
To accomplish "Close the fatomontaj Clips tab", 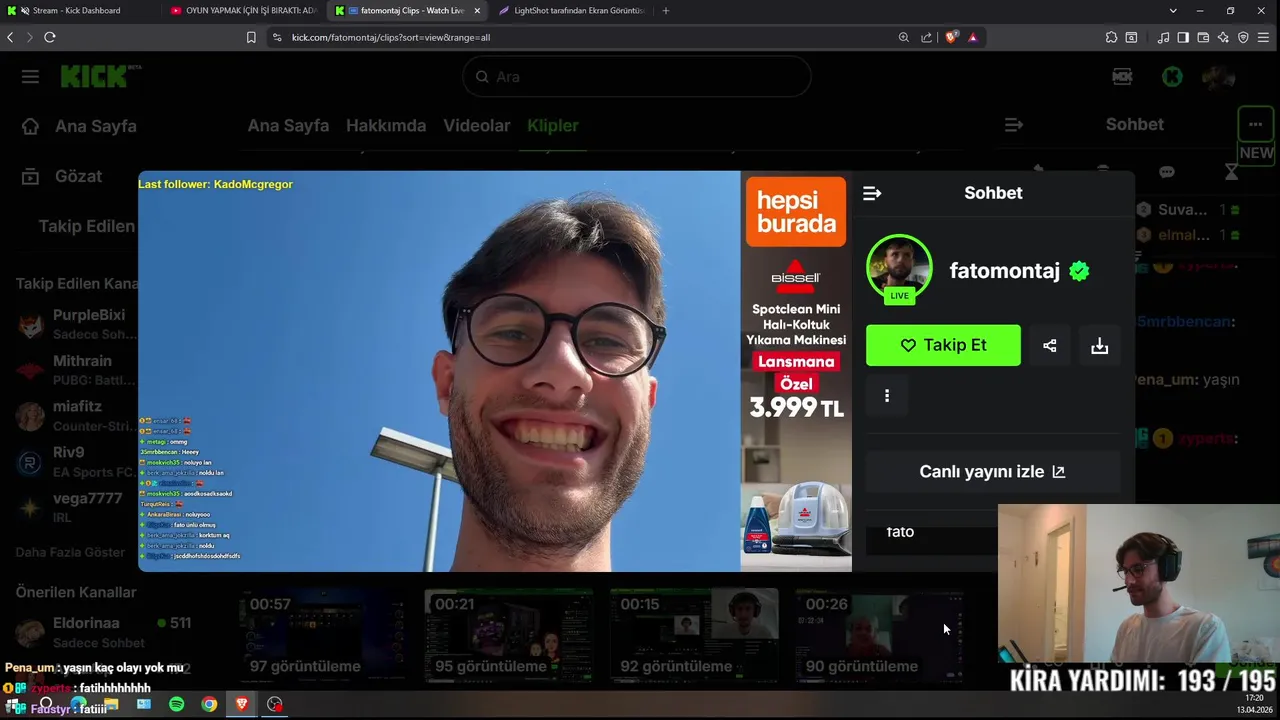I will 477,10.
